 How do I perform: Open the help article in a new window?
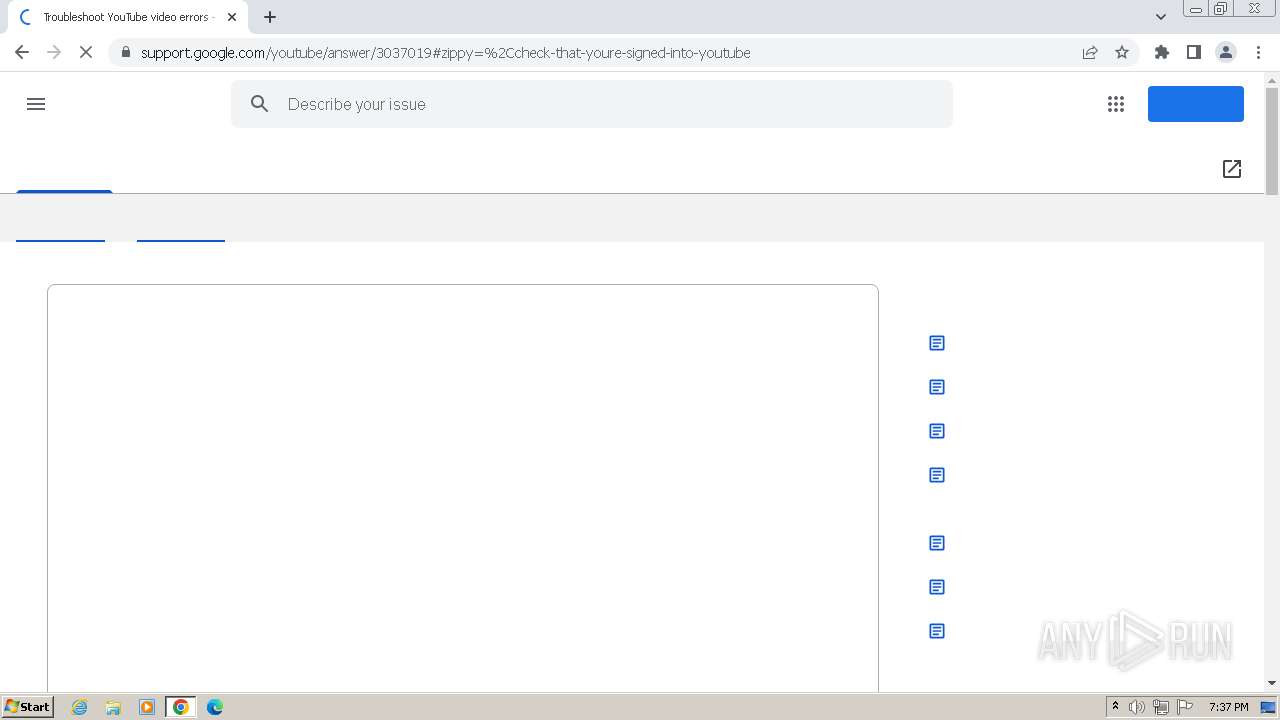point(1232,169)
